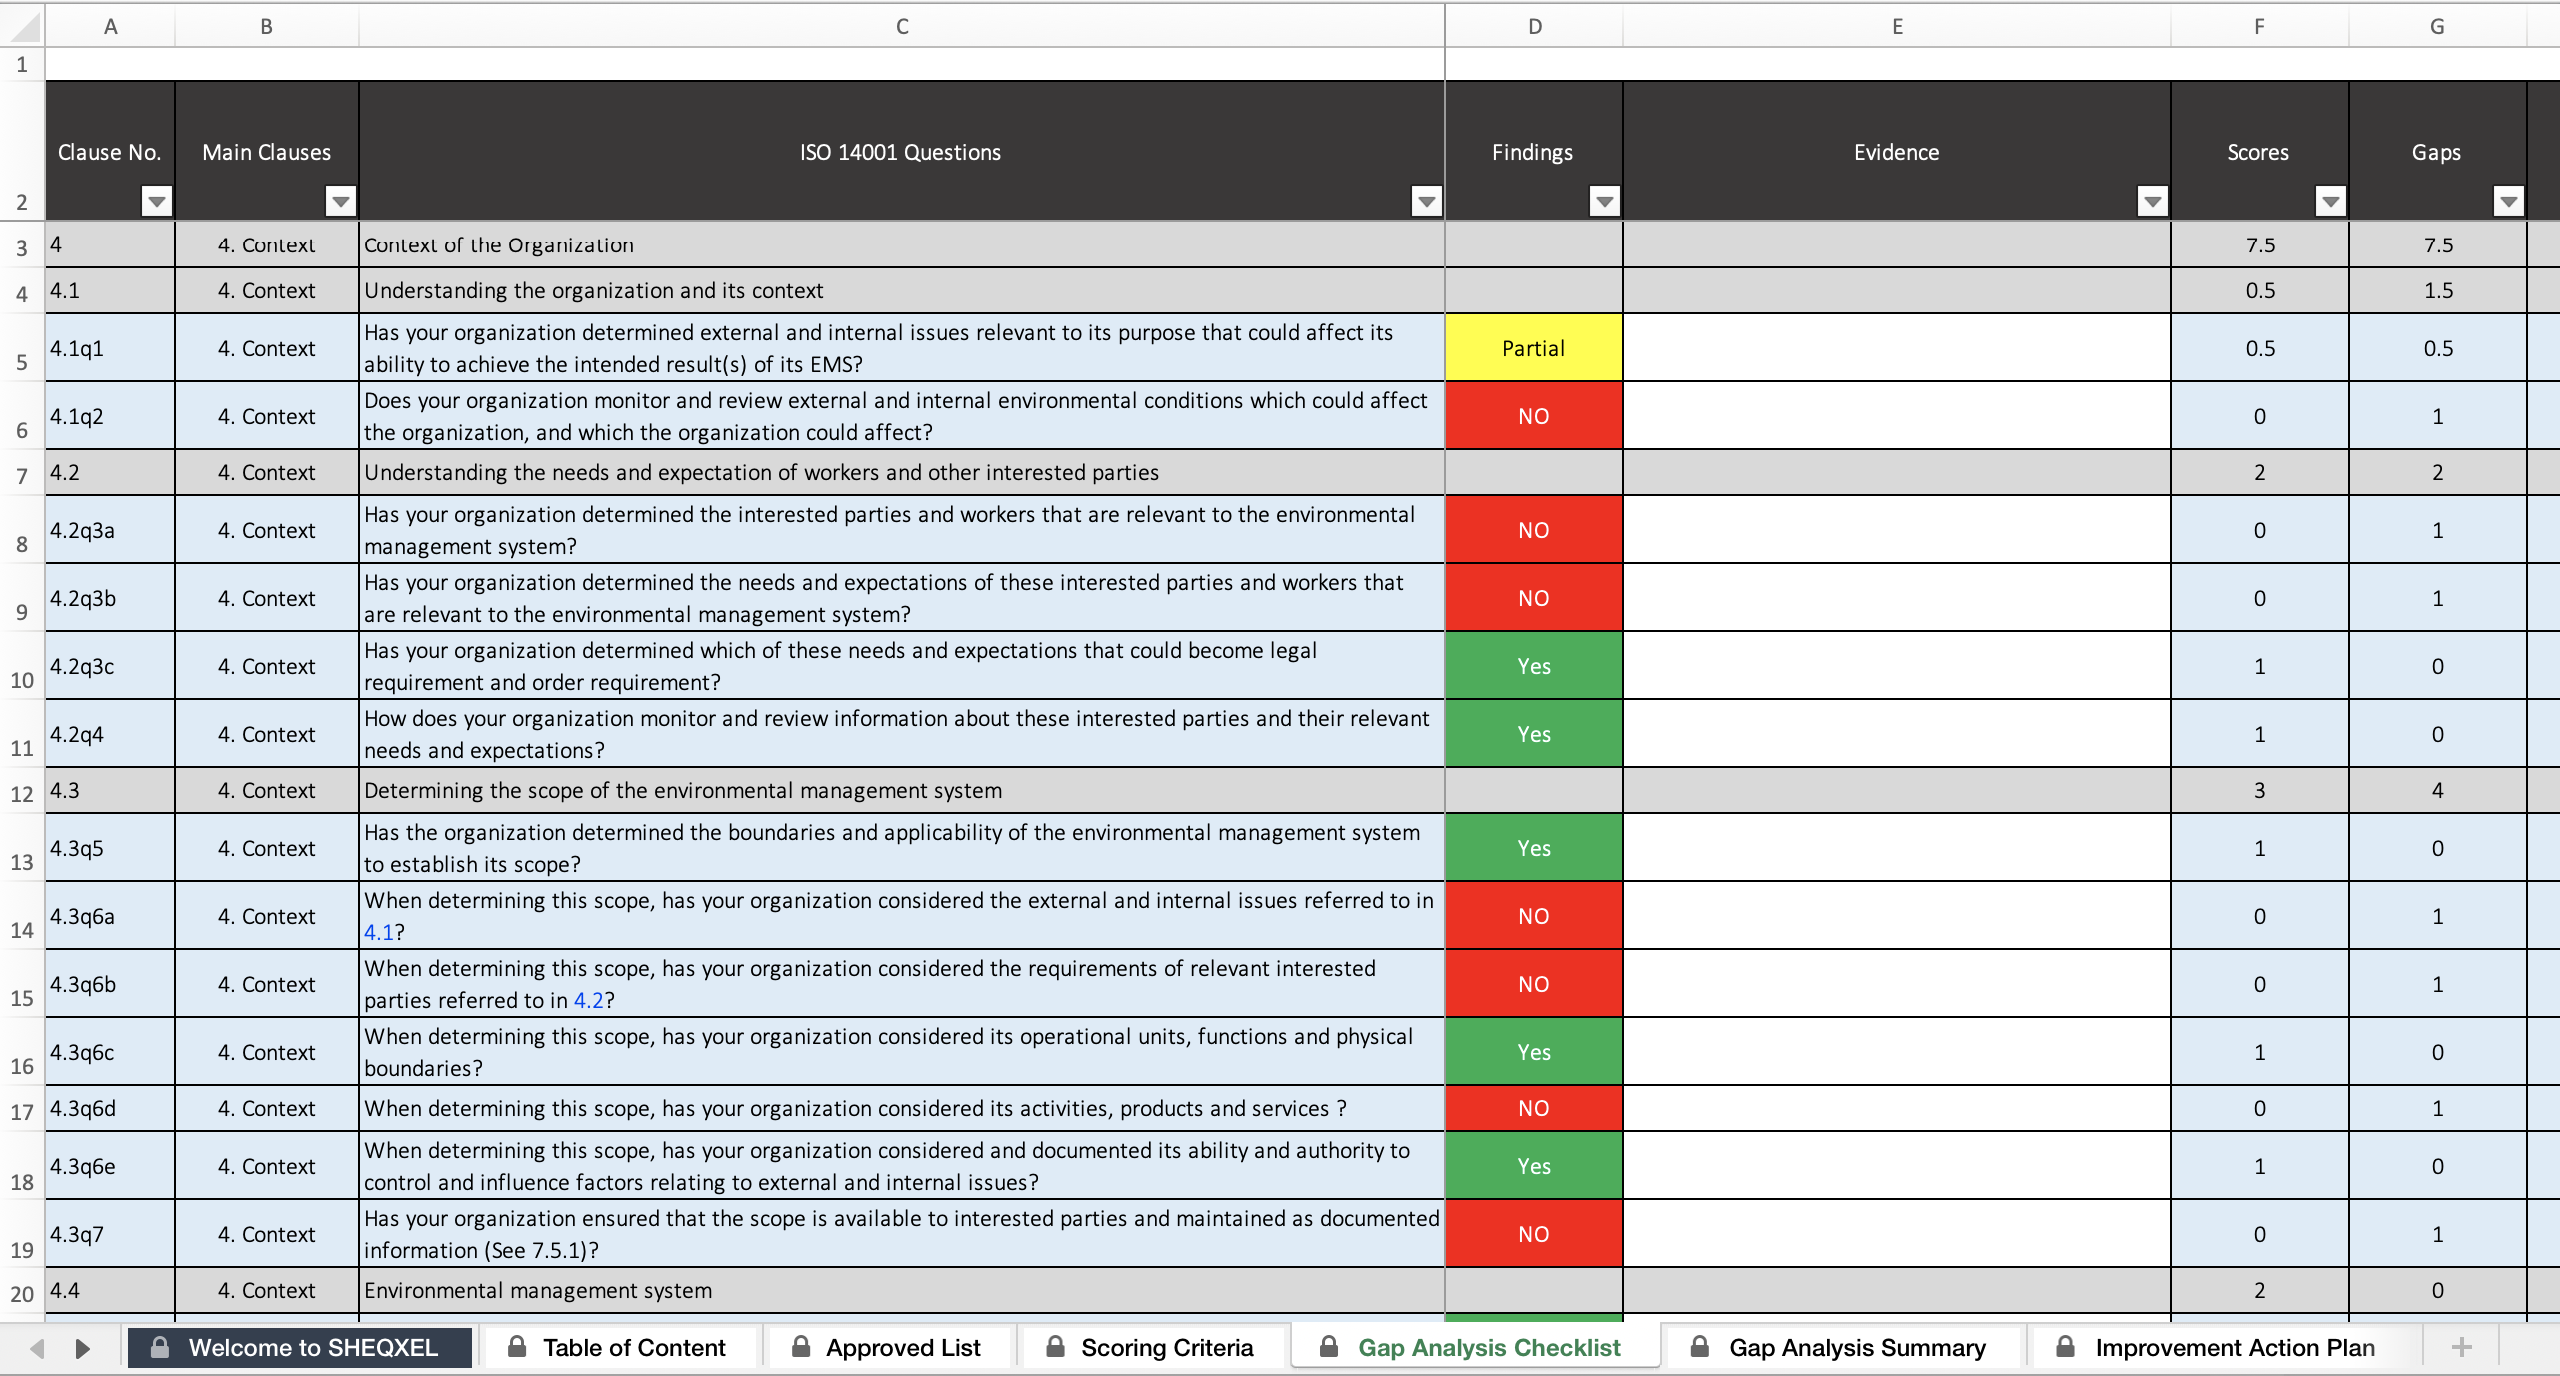Follow the 4.1 hyperlink in the scope question
This screenshot has width=2560, height=1376.
pyautogui.click(x=378, y=932)
